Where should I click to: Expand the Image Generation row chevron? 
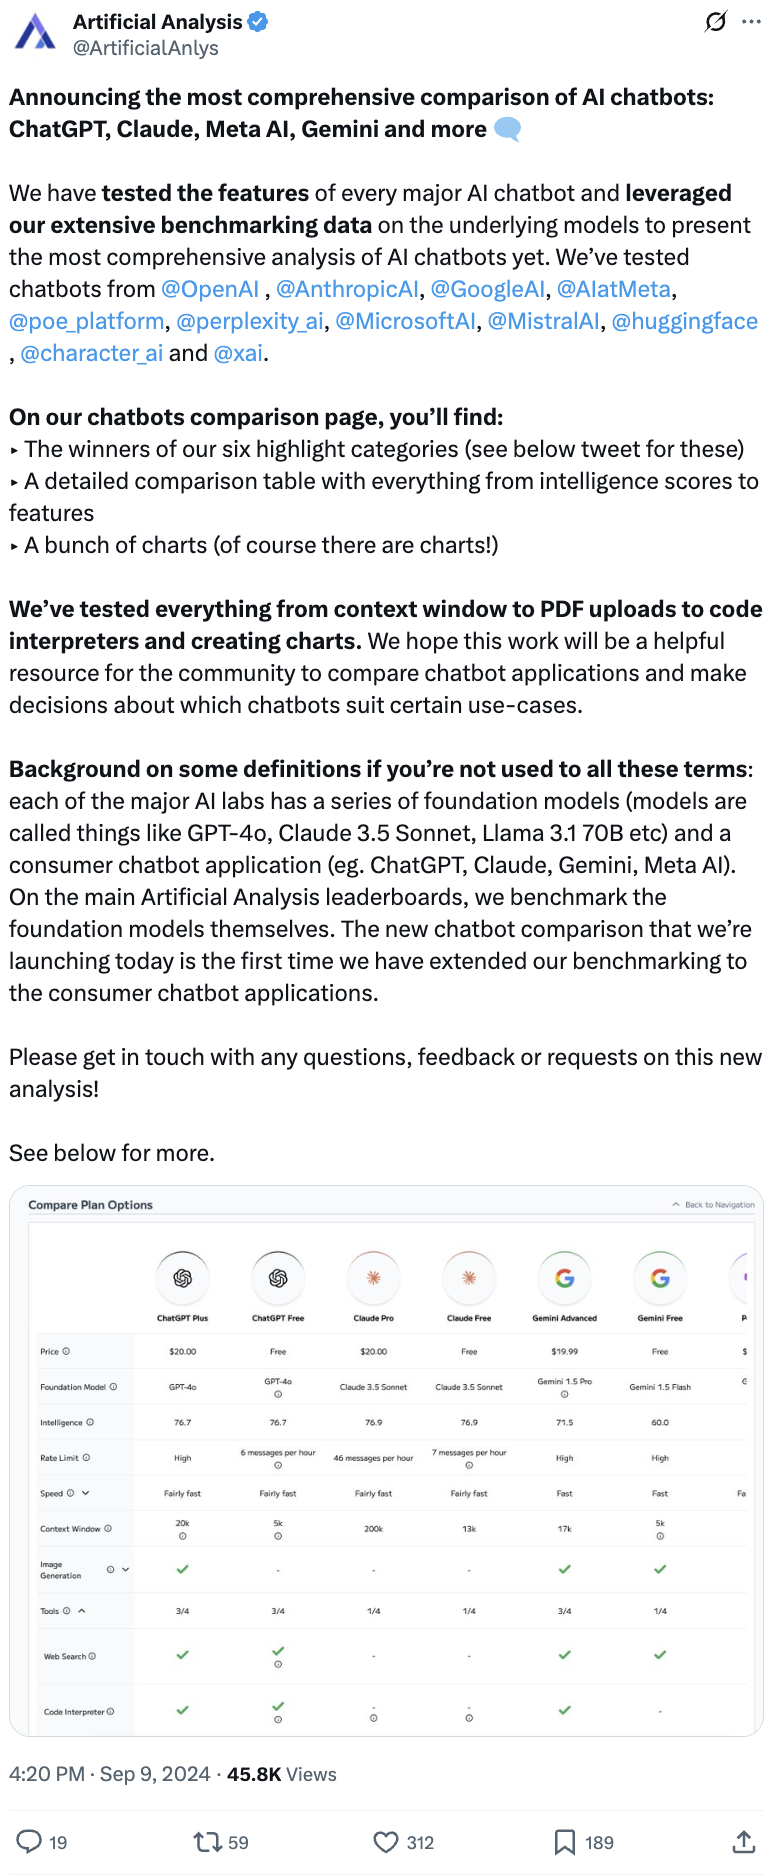(x=125, y=1569)
